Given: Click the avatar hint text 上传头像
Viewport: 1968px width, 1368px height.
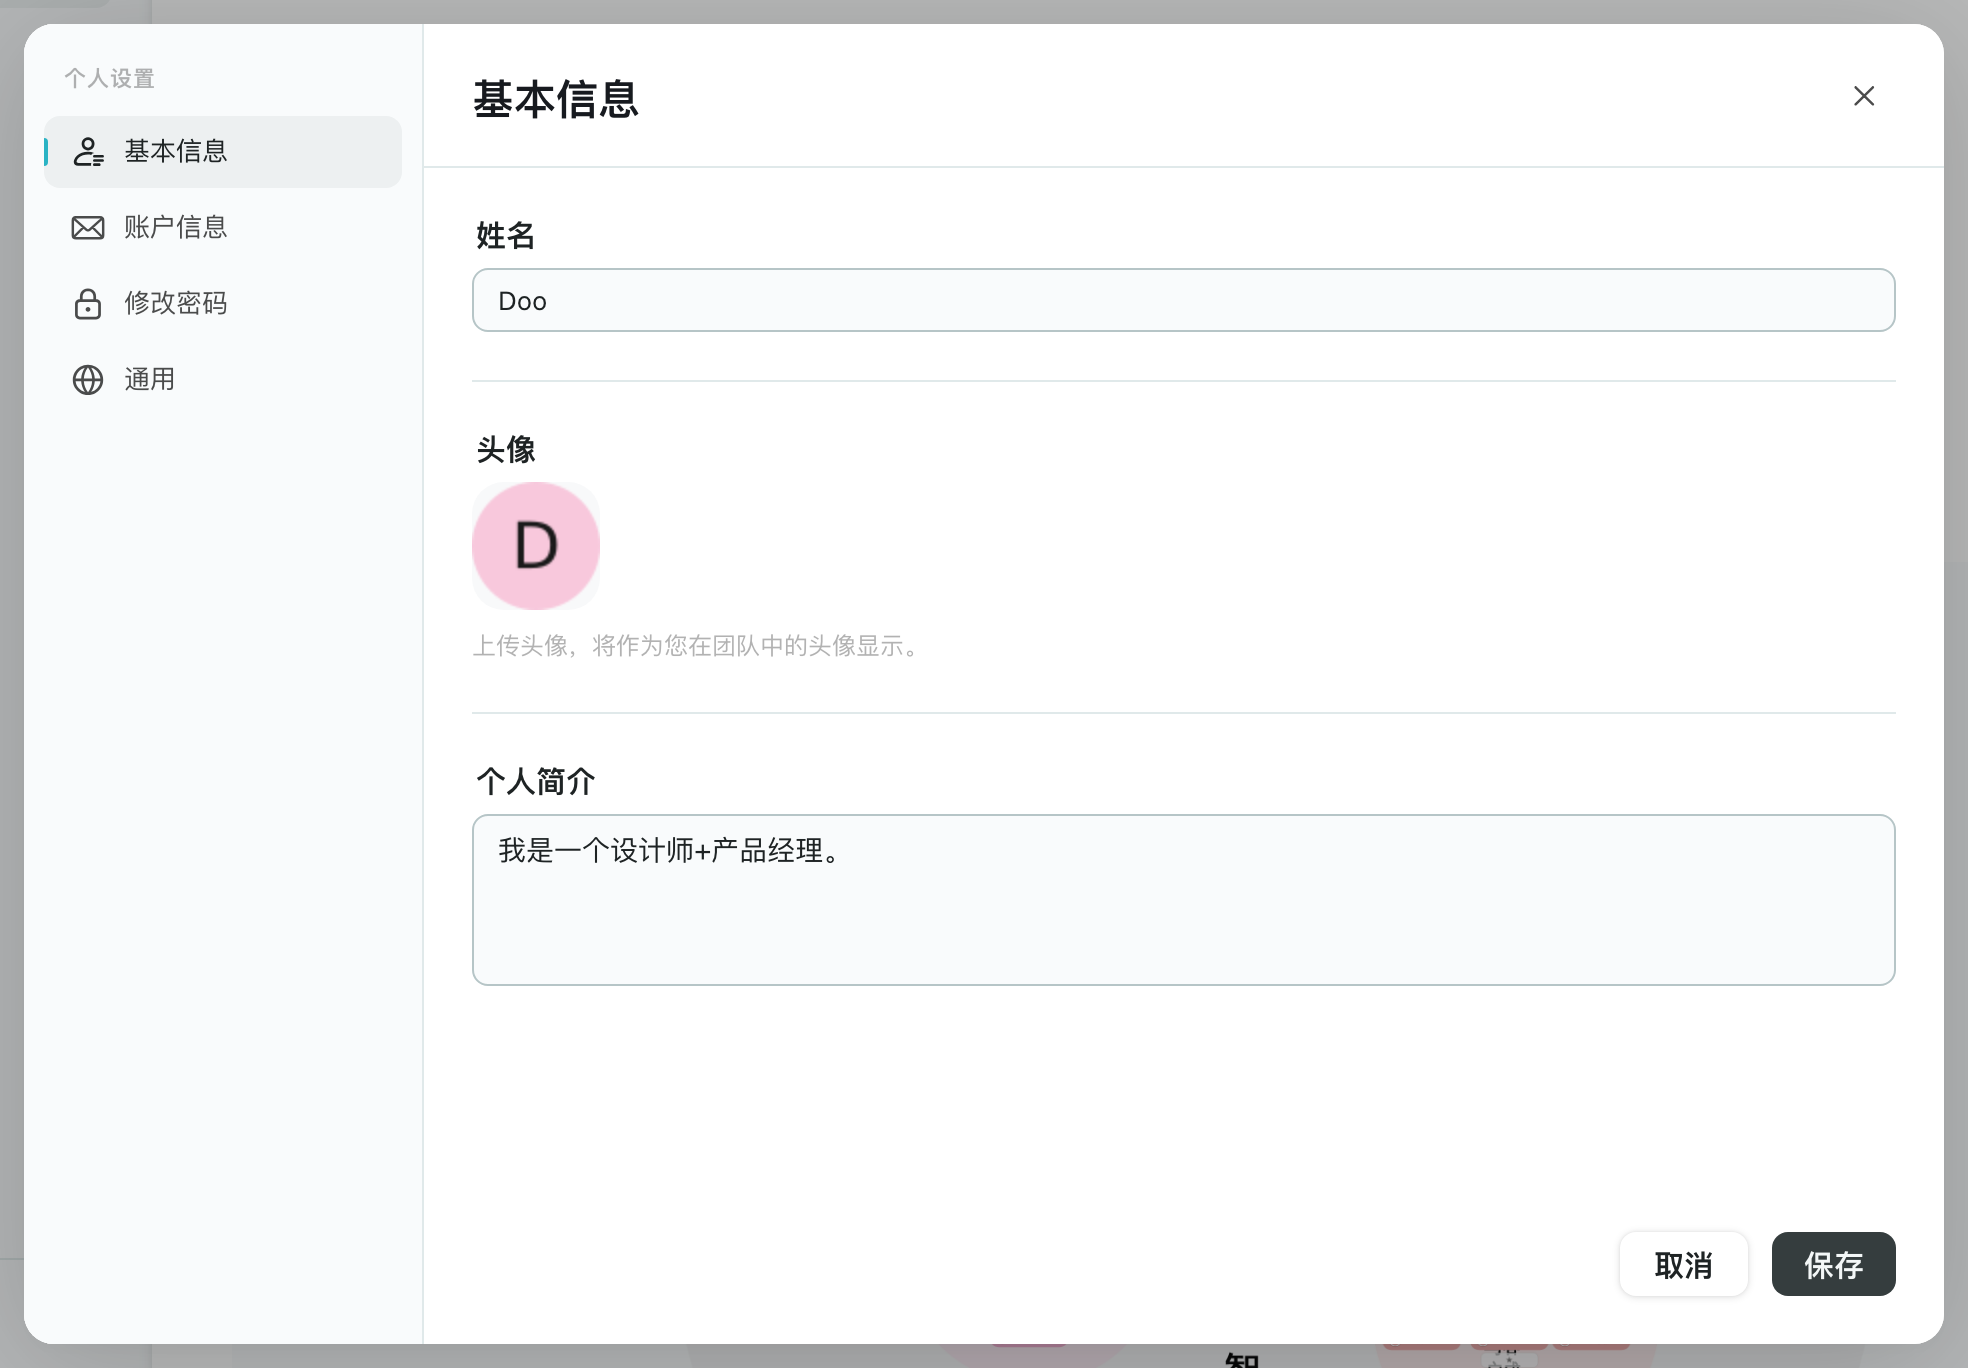Looking at the screenshot, I should tap(696, 646).
